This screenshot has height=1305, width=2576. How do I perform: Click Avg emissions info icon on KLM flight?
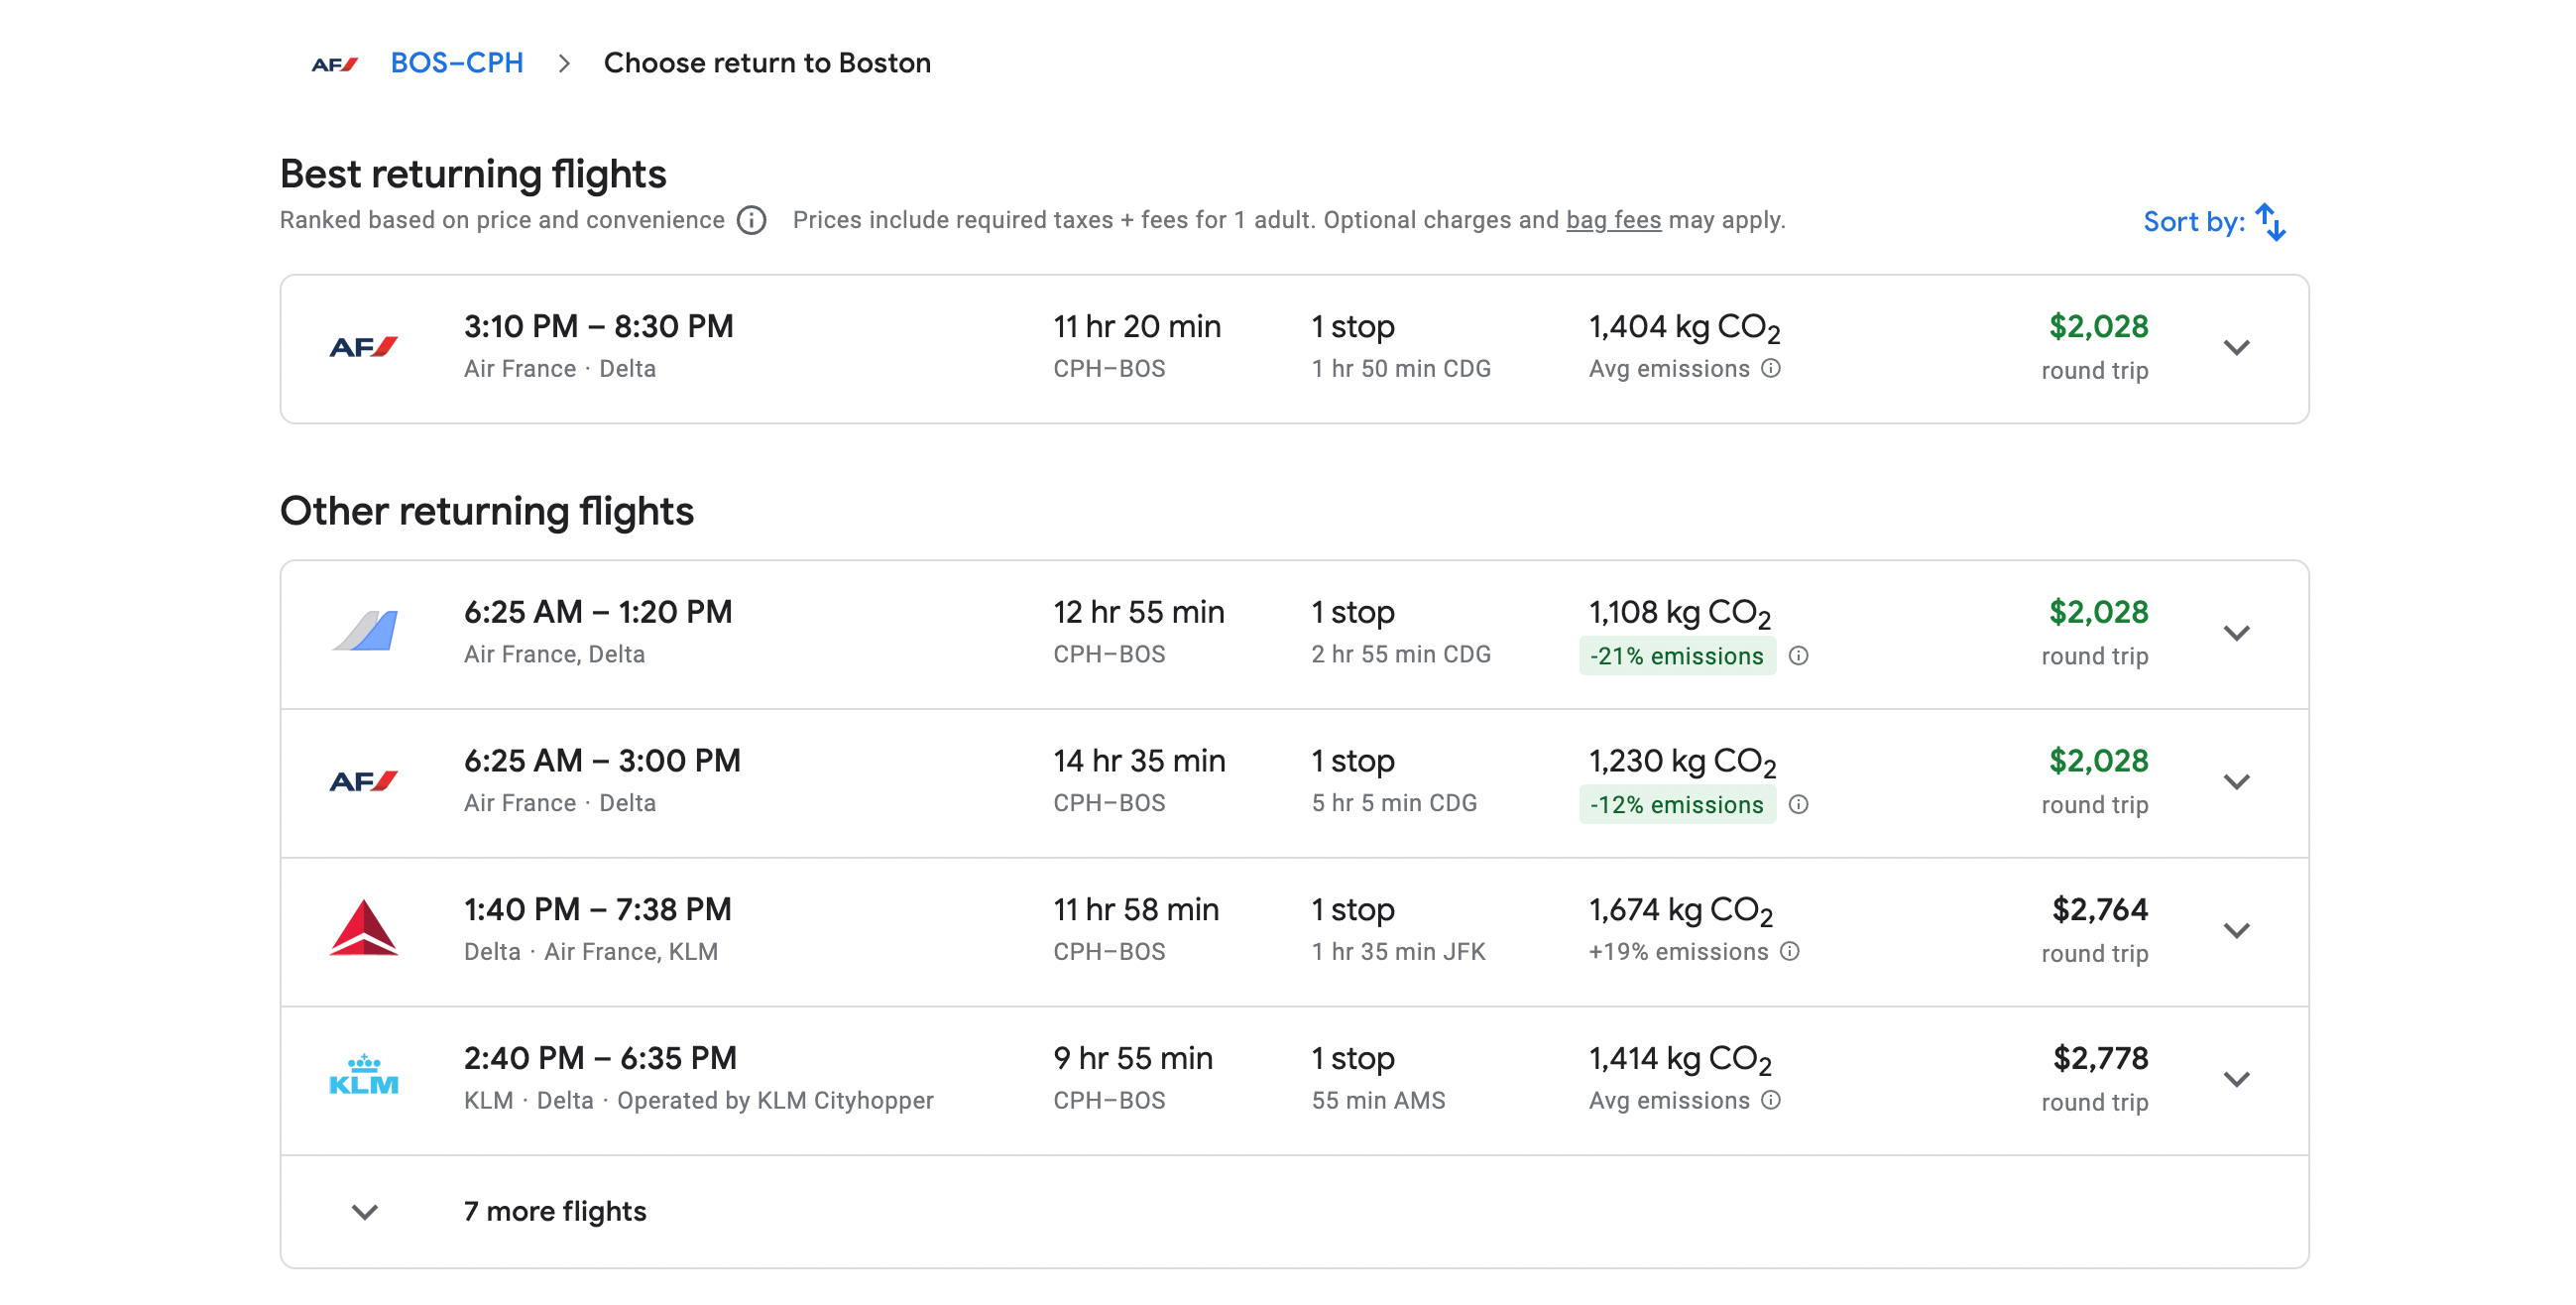(1771, 1100)
